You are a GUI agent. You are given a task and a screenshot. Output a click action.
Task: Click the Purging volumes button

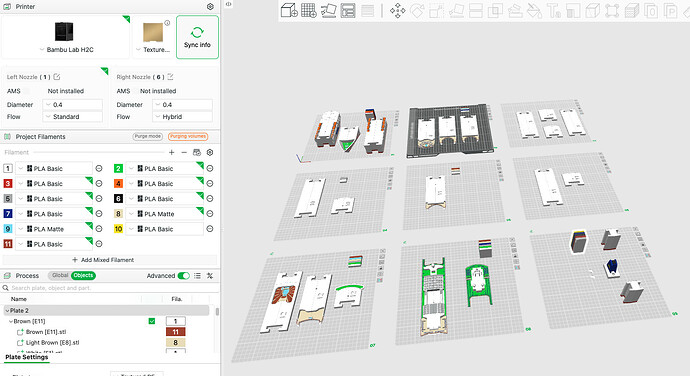point(188,136)
